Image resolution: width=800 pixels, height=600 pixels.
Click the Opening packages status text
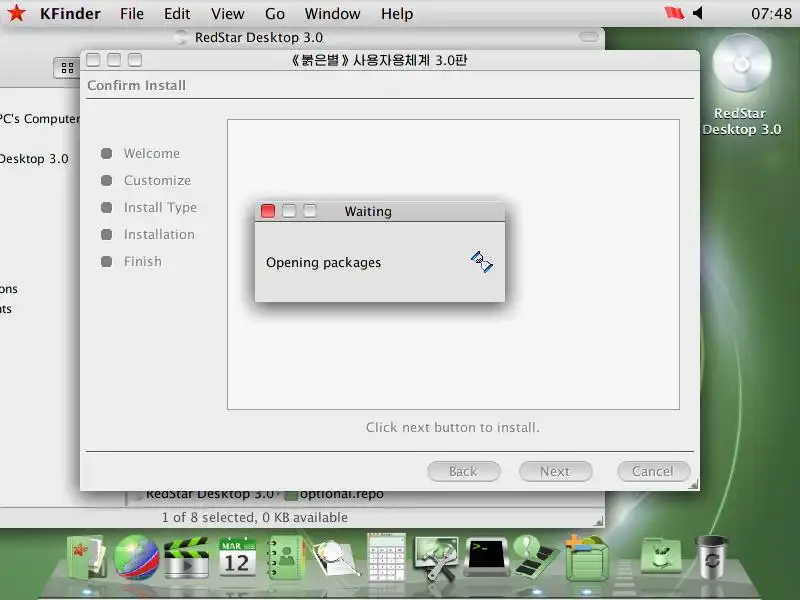[323, 263]
